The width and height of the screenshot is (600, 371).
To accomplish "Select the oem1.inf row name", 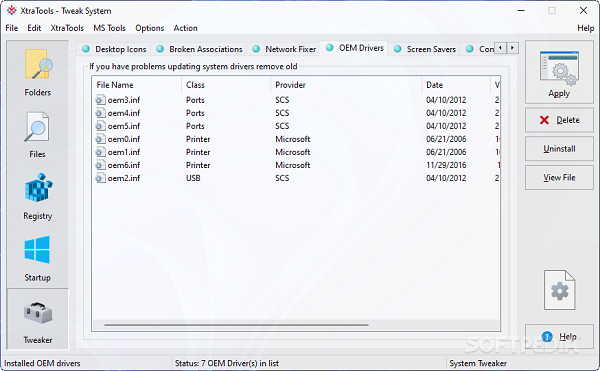I will point(124,152).
